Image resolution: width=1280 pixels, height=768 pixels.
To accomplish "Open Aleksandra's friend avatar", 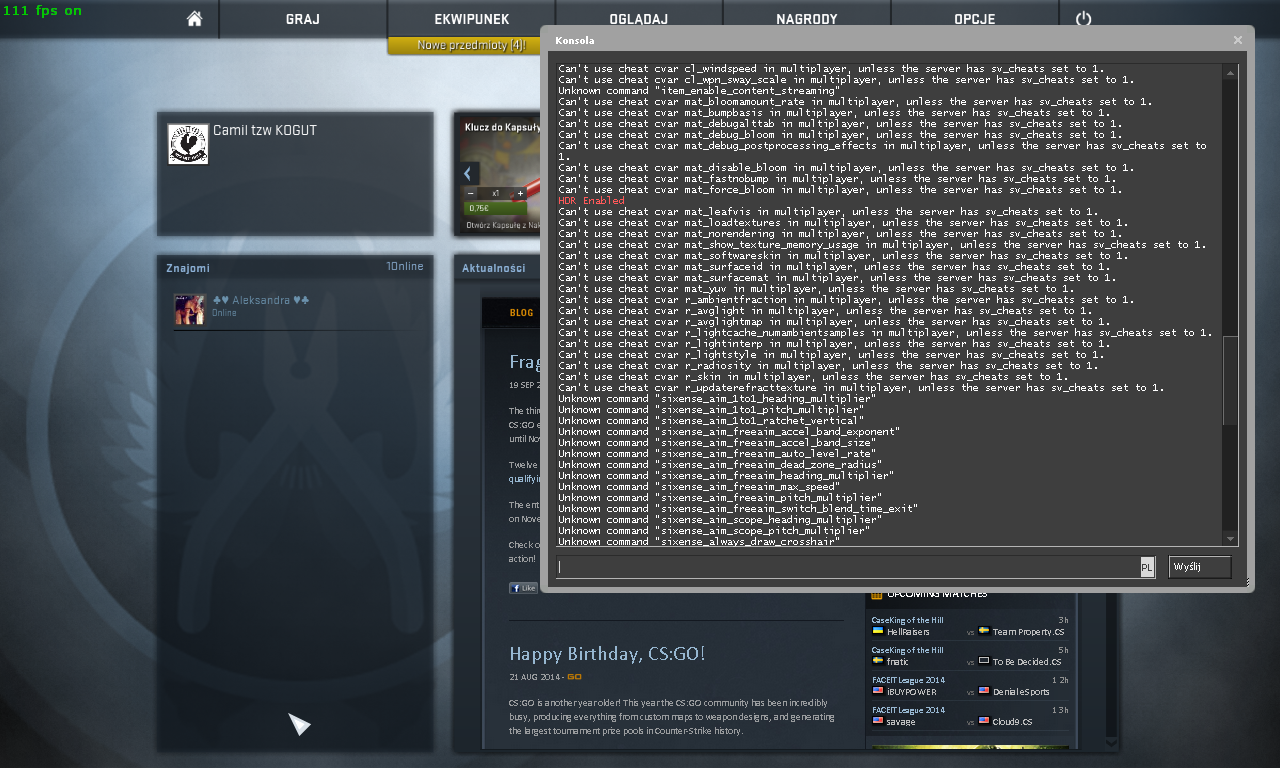I will 189,309.
